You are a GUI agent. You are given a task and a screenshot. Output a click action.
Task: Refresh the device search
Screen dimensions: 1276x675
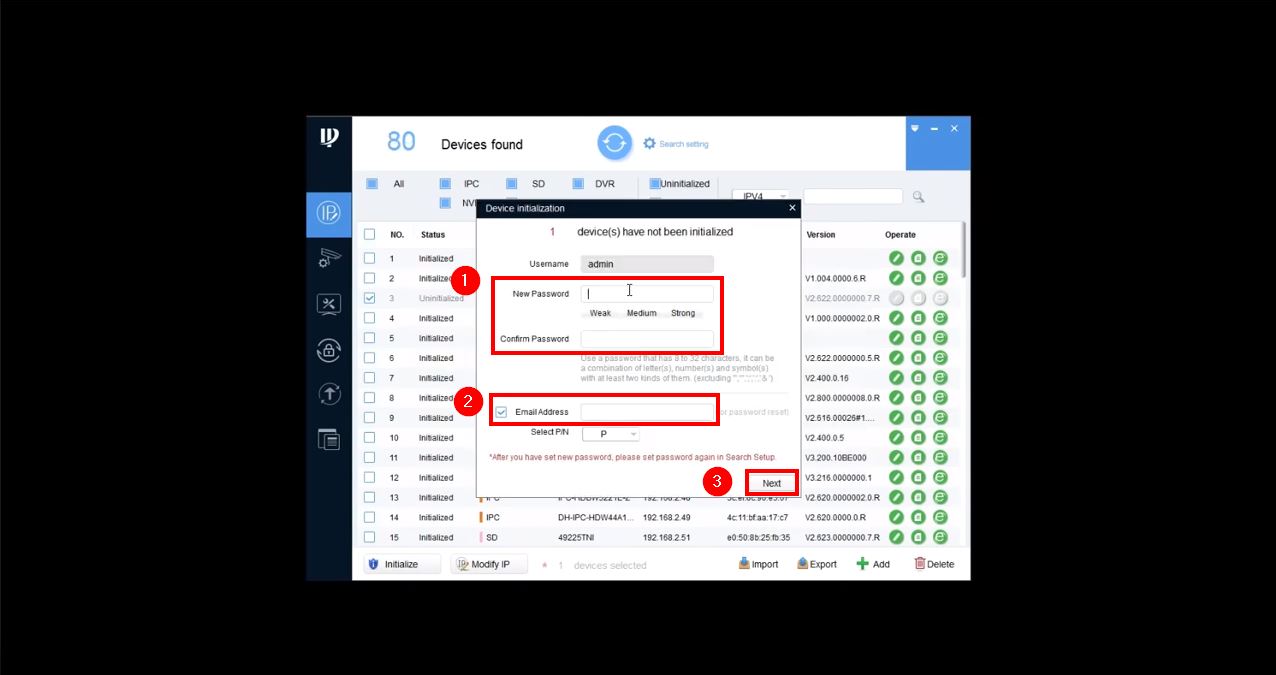click(x=615, y=143)
